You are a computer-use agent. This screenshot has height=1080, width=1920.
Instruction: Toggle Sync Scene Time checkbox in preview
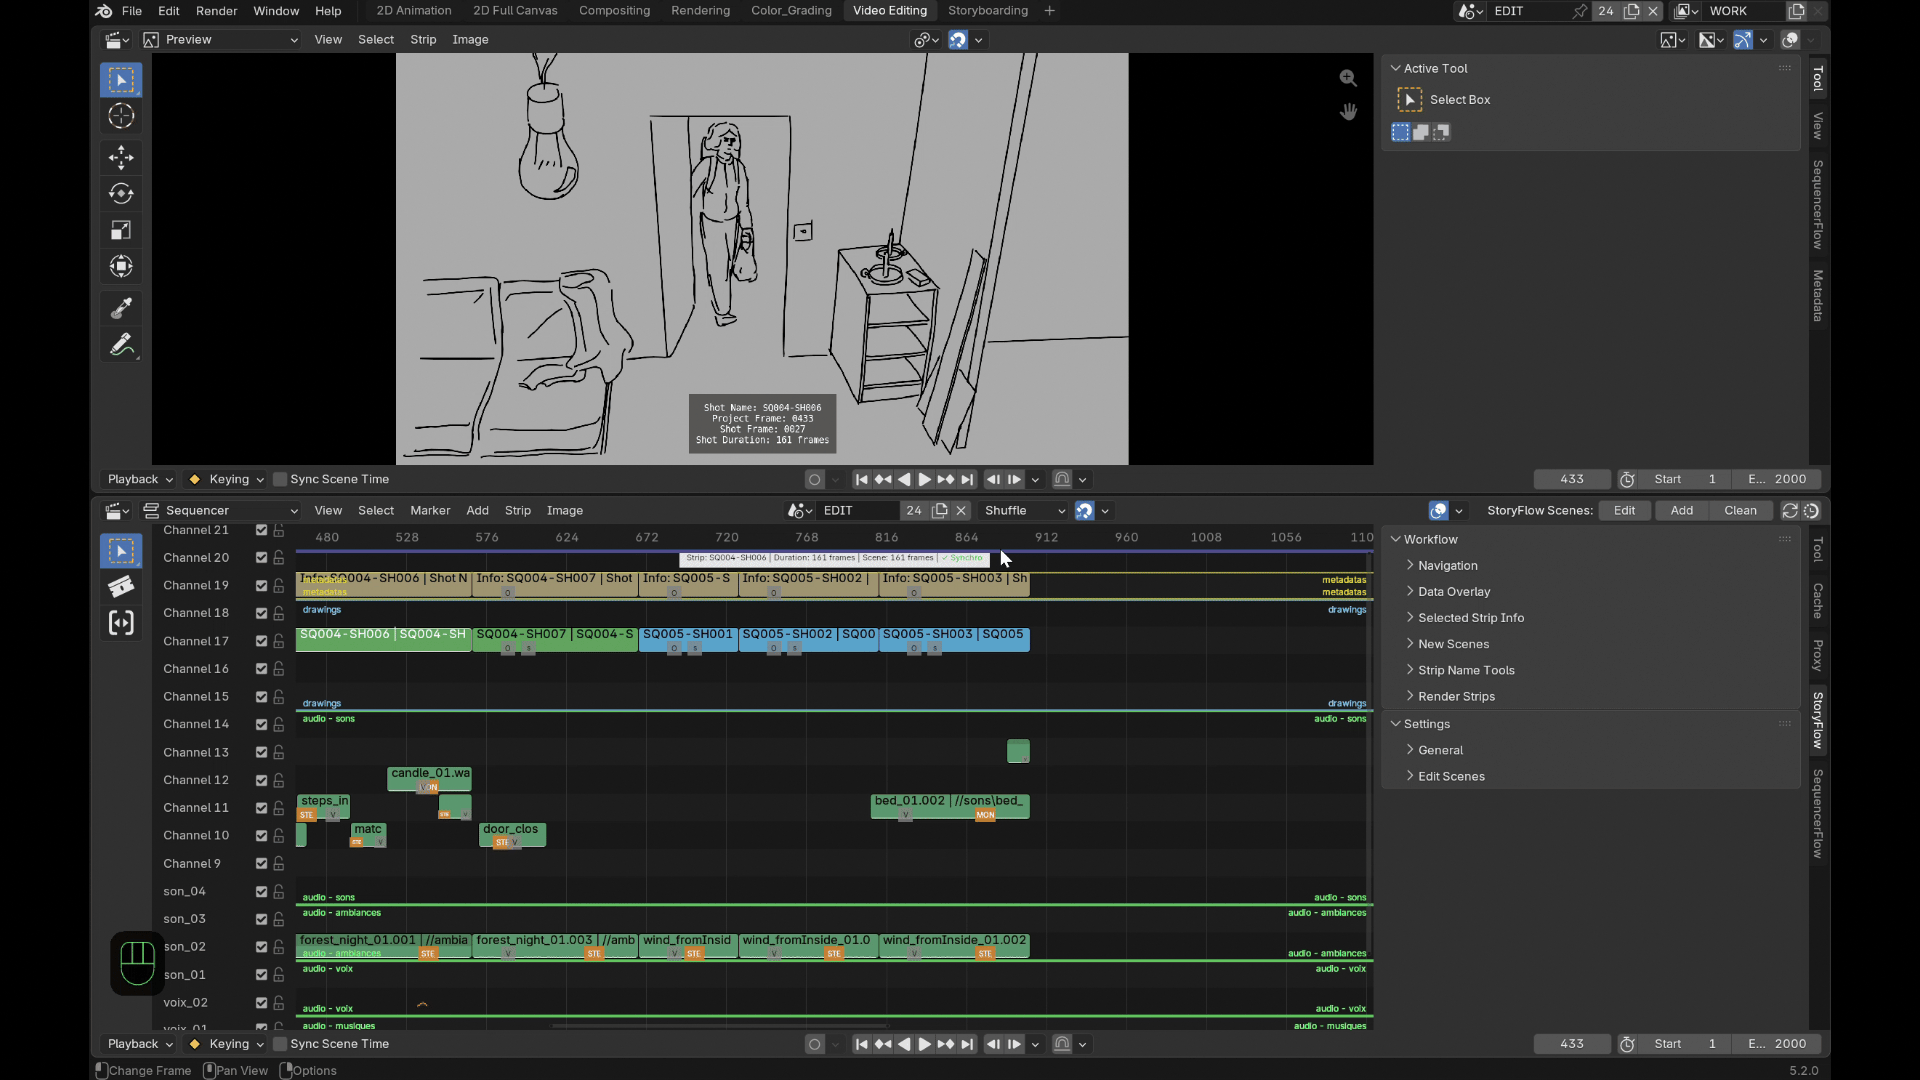tap(280, 480)
